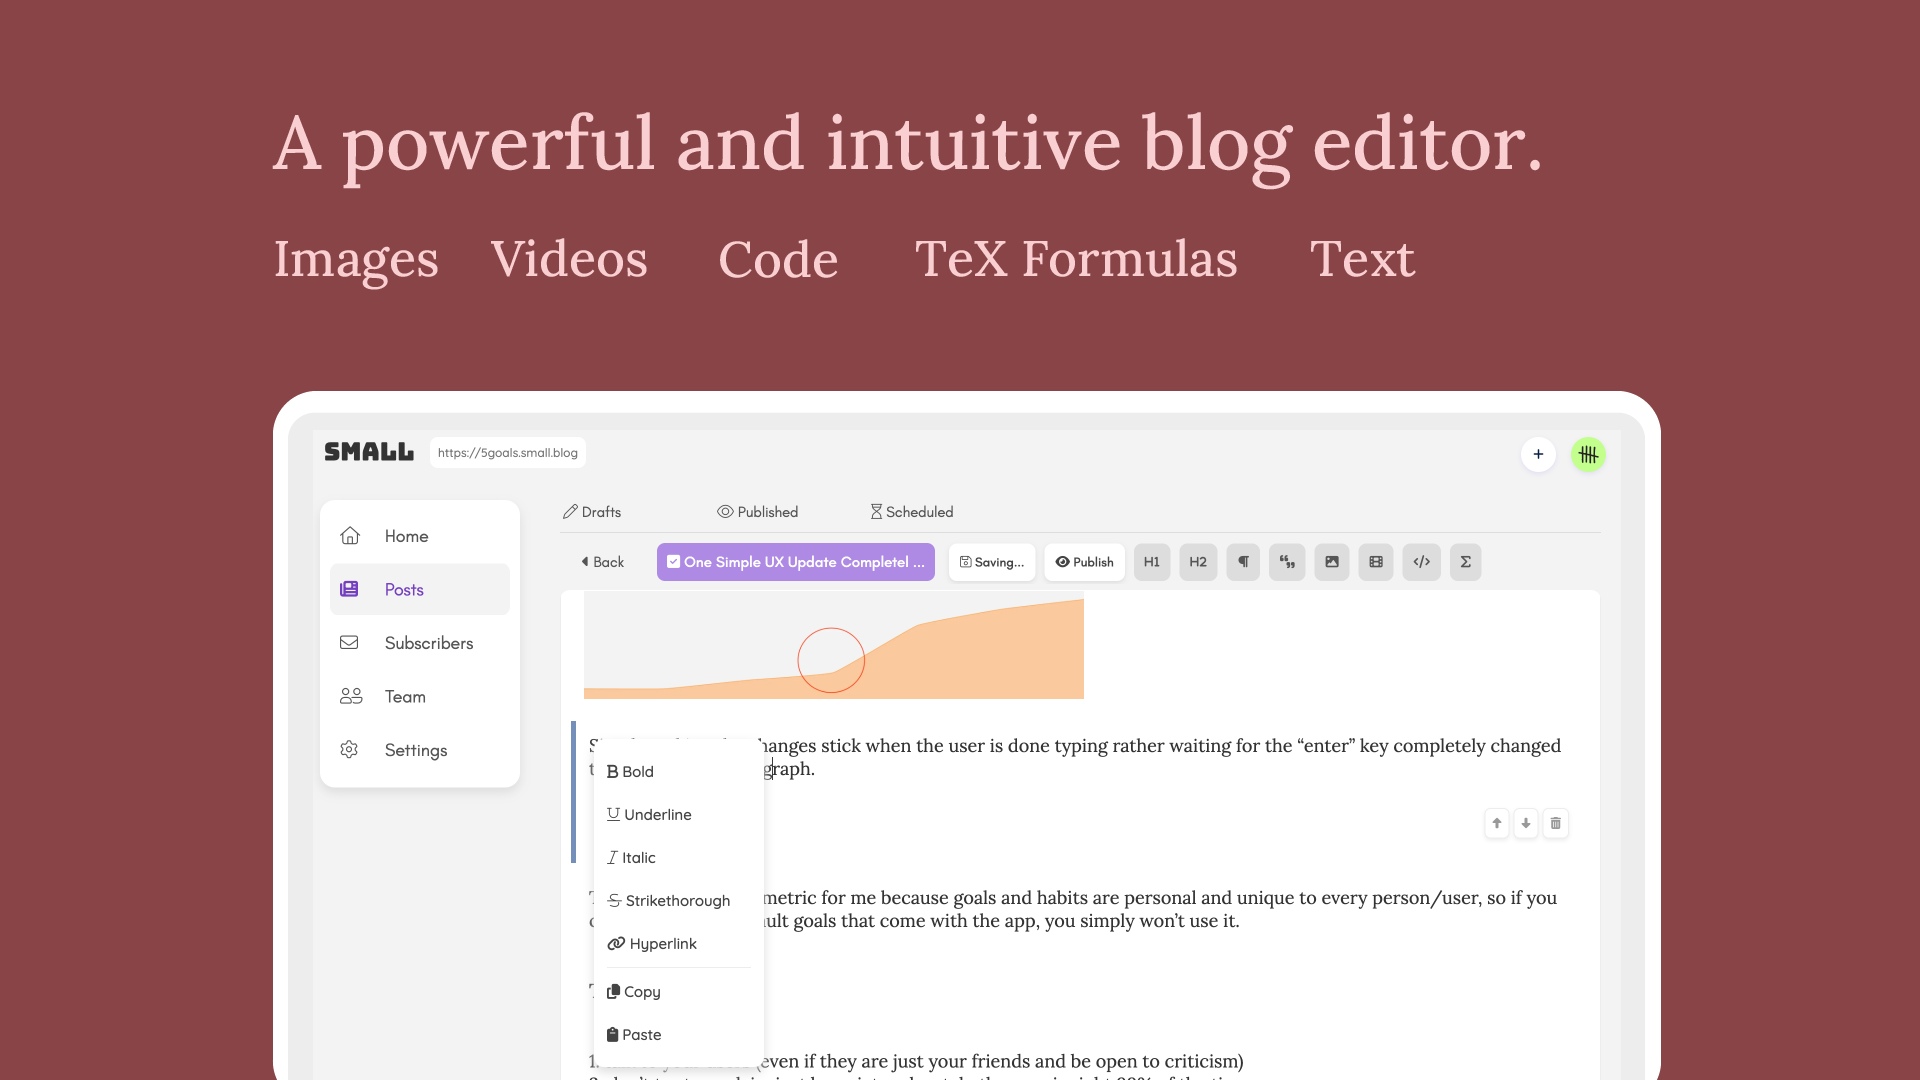This screenshot has height=1080, width=1920.
Task: Insert a code block using code icon
Action: pyautogui.click(x=1421, y=562)
